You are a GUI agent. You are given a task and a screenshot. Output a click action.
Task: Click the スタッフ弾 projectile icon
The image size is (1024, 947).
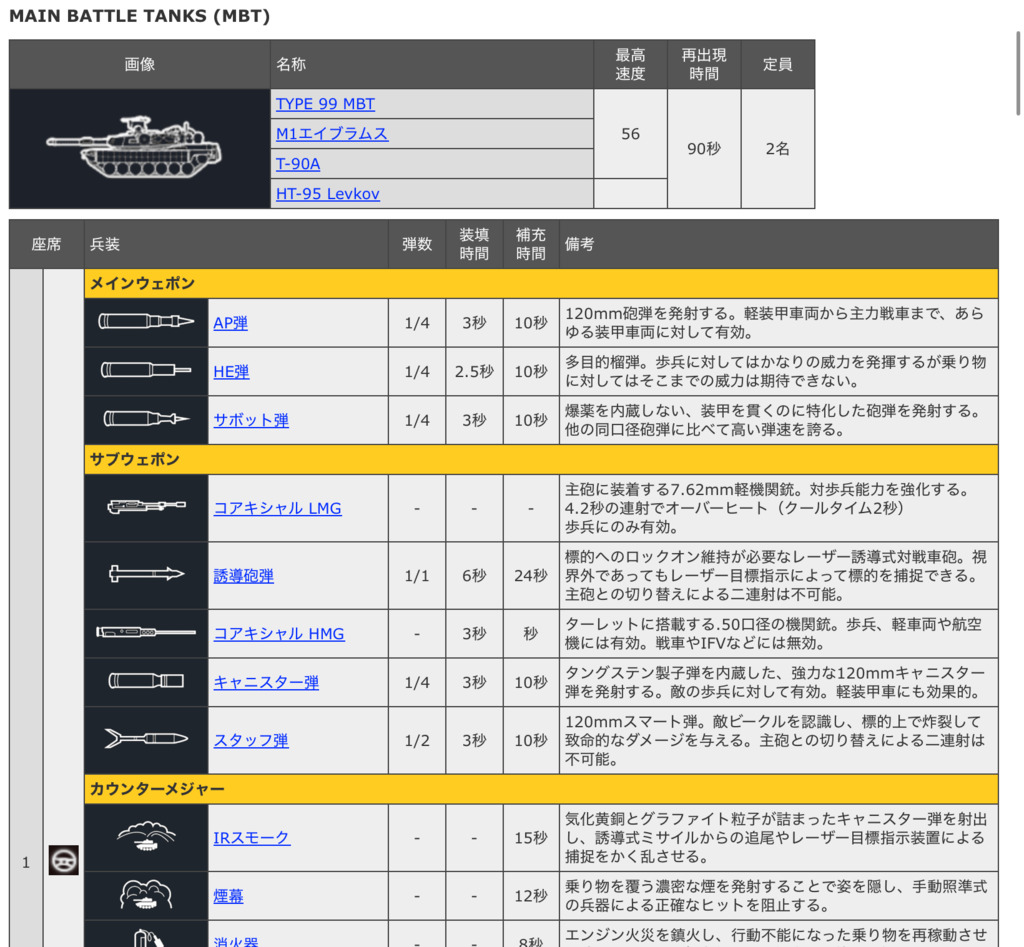point(146,740)
